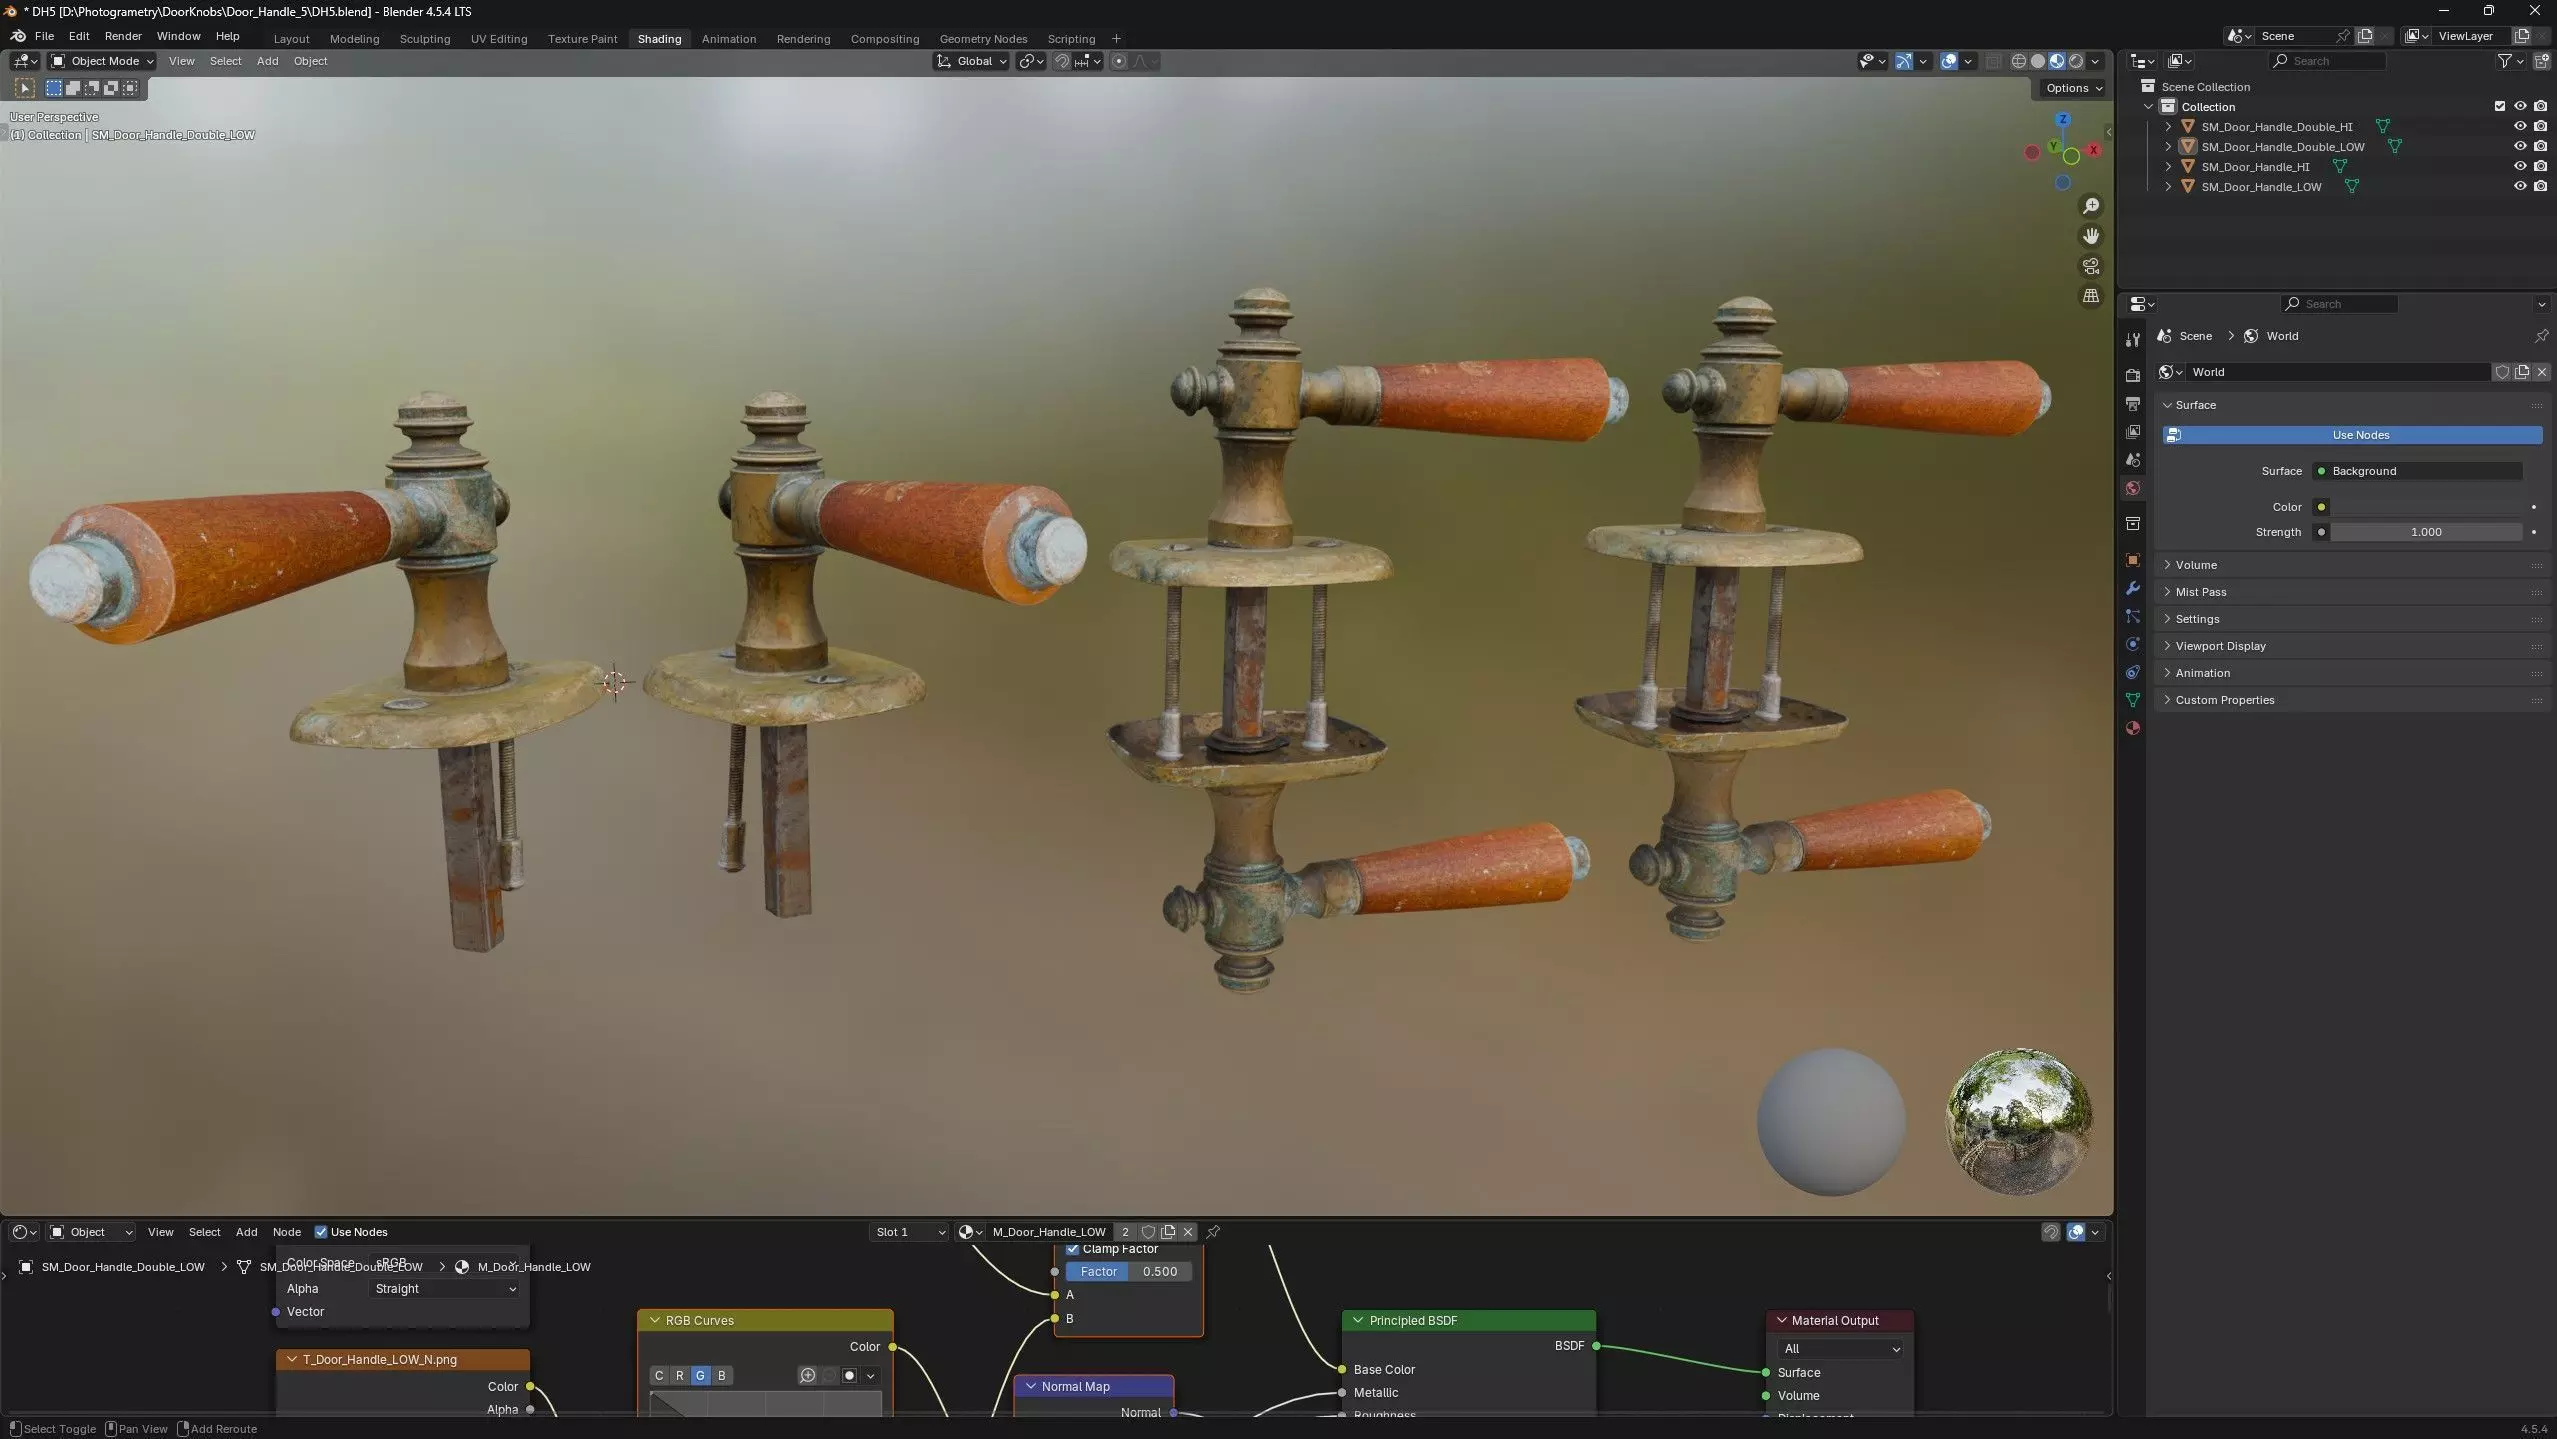Adjust the Factor 0.500 slider

pos(1128,1272)
